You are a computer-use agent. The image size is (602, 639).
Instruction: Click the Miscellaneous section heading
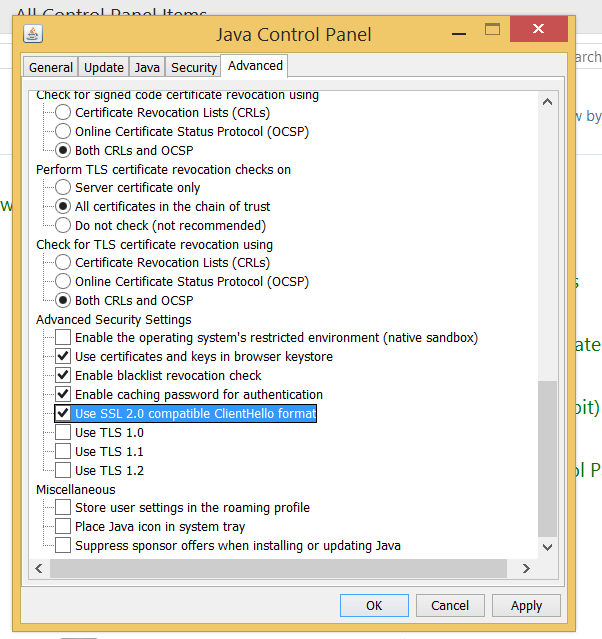(76, 489)
